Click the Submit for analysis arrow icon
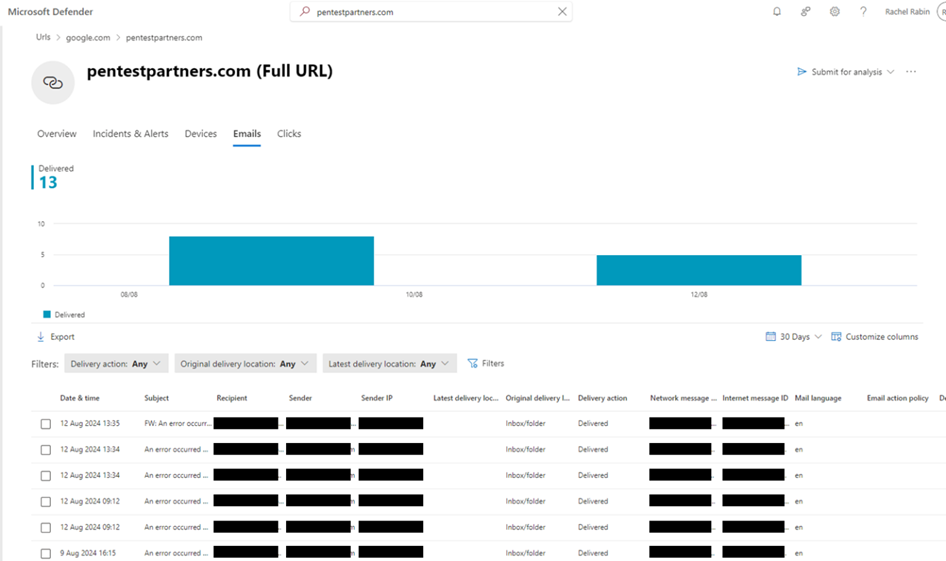This screenshot has width=946, height=561. click(802, 72)
